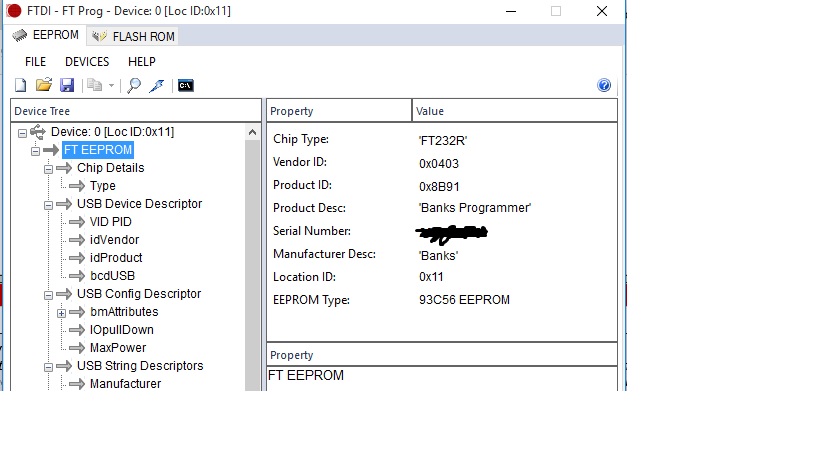The height and width of the screenshot is (460, 819).
Task: Scan and parse with magnifier icon
Action: (x=134, y=85)
